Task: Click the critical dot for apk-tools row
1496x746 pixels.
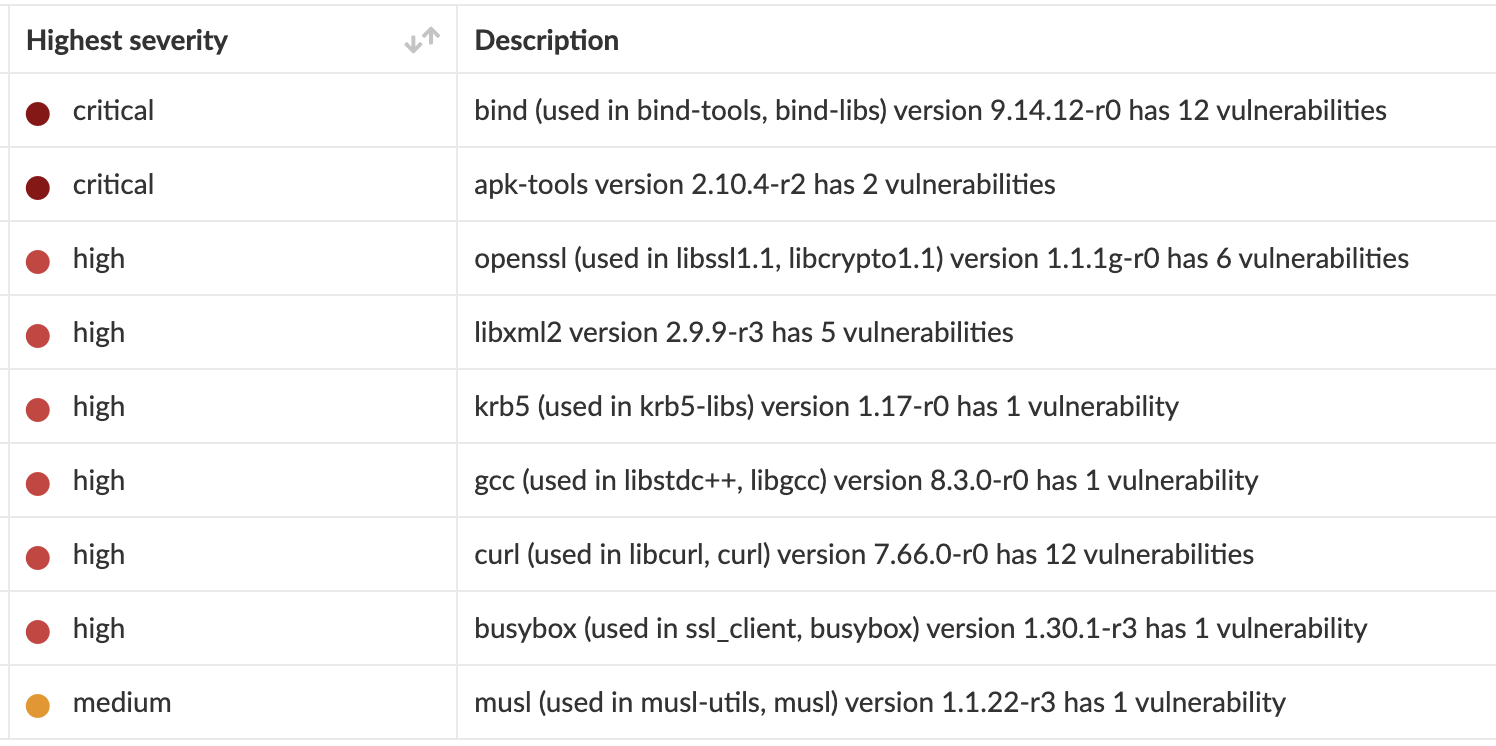Action: (38, 187)
